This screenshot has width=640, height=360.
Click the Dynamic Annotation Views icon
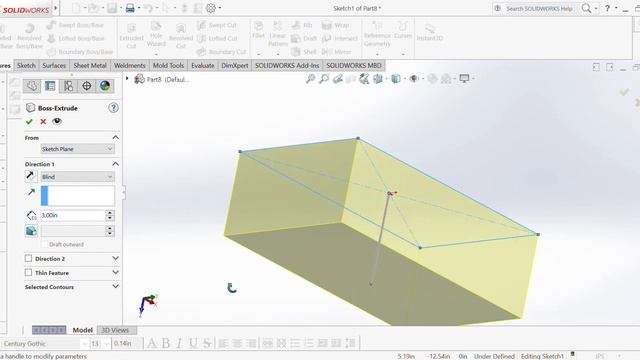point(364,79)
